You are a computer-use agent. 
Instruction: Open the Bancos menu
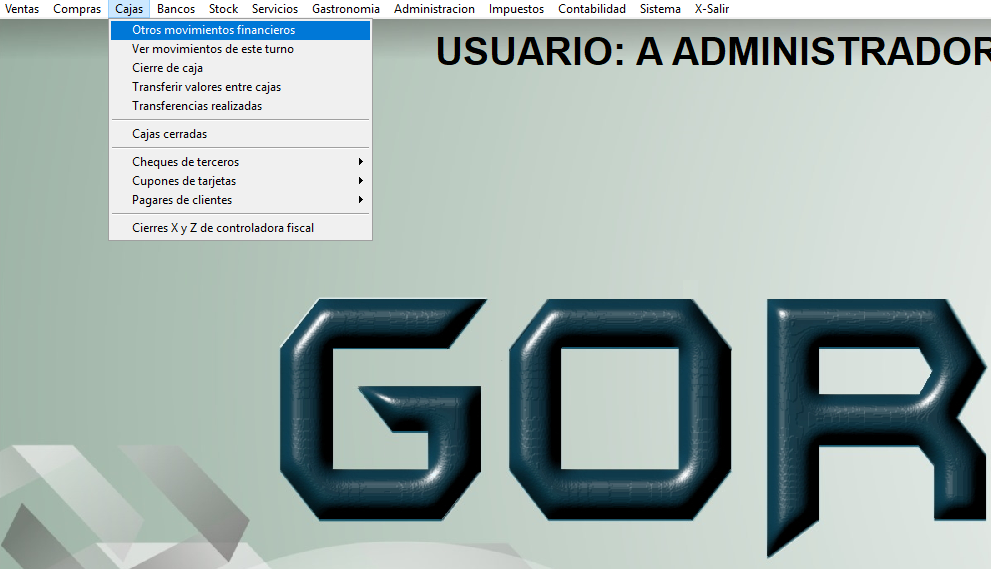coord(176,9)
